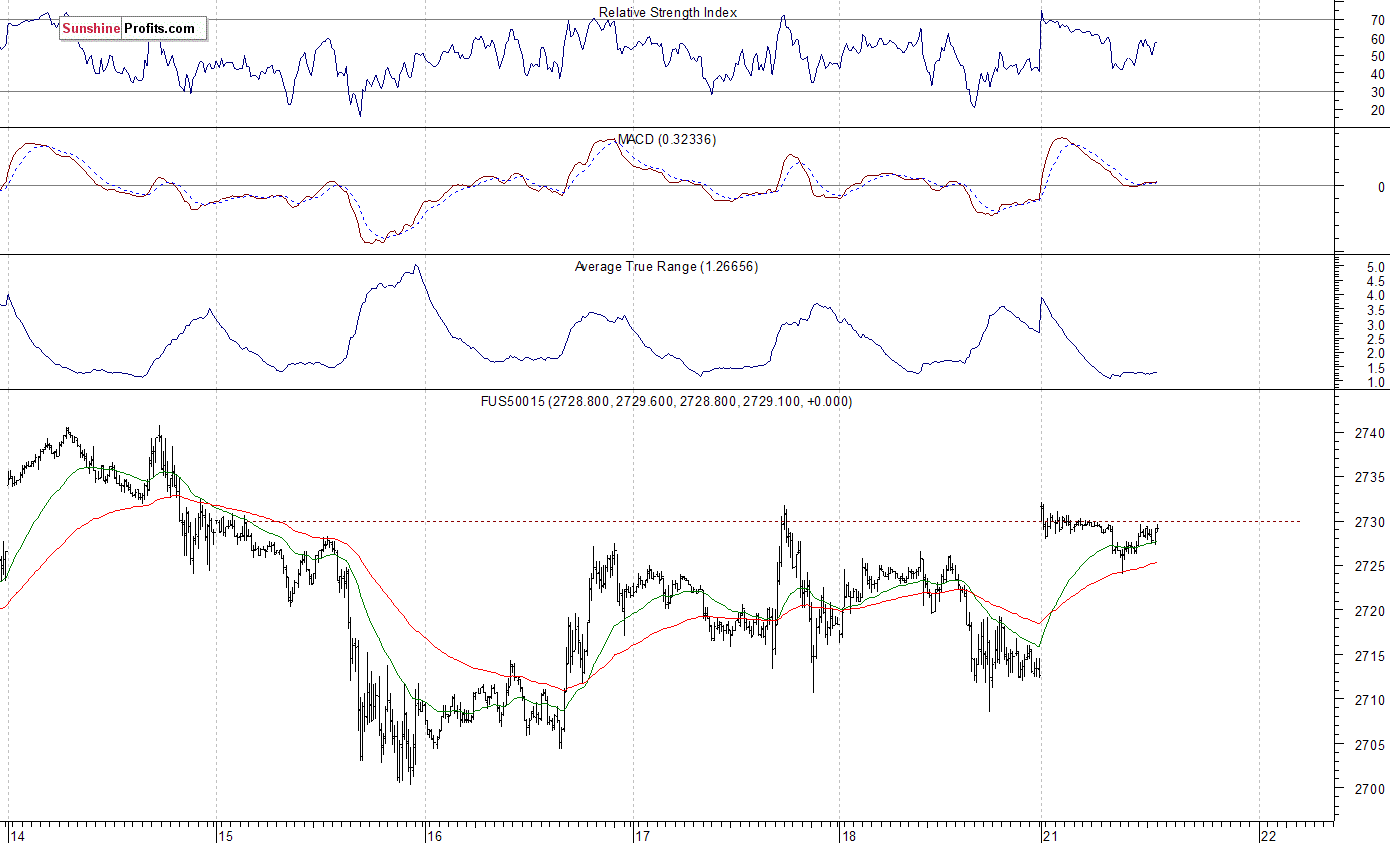Click the RSI 30 axis label
The image size is (1390, 843).
1377,92
